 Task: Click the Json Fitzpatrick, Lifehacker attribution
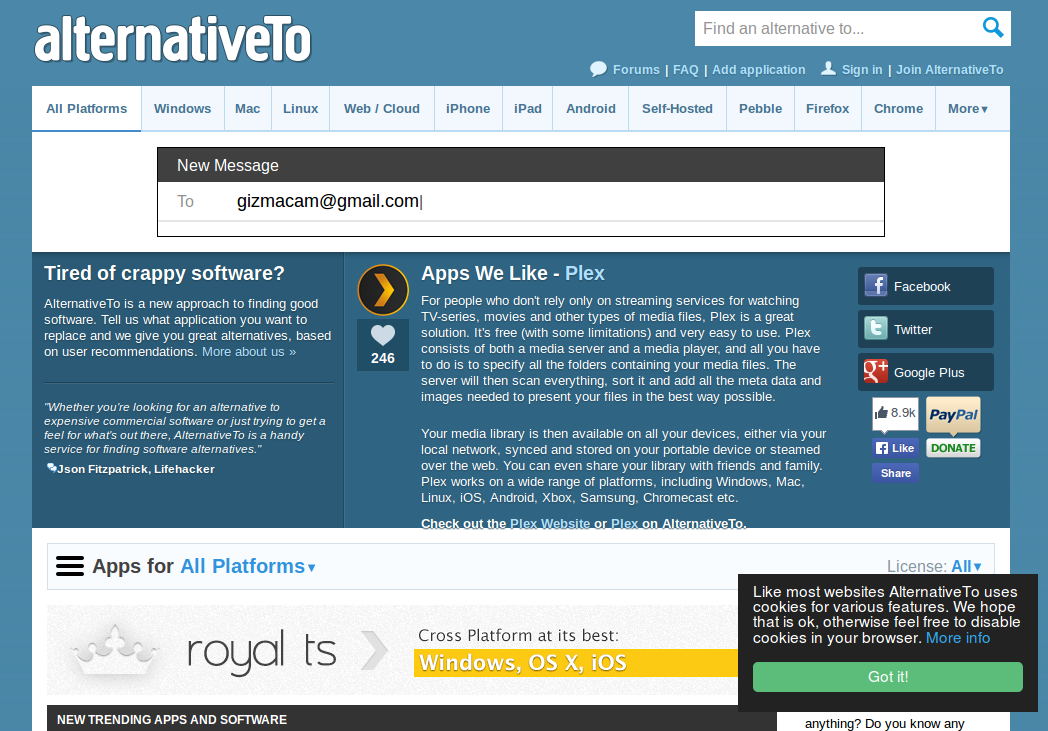135,469
